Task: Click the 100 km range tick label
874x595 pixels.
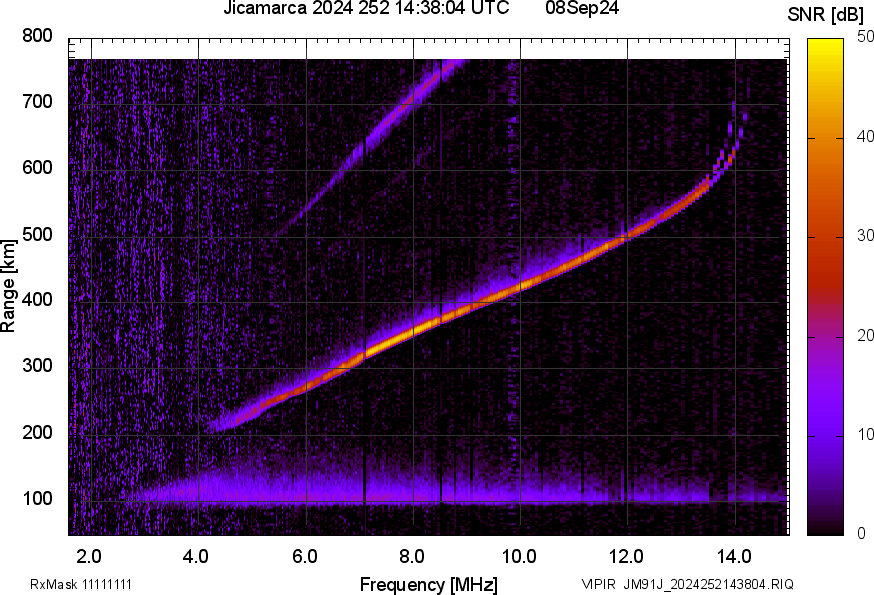Action: tap(36, 500)
